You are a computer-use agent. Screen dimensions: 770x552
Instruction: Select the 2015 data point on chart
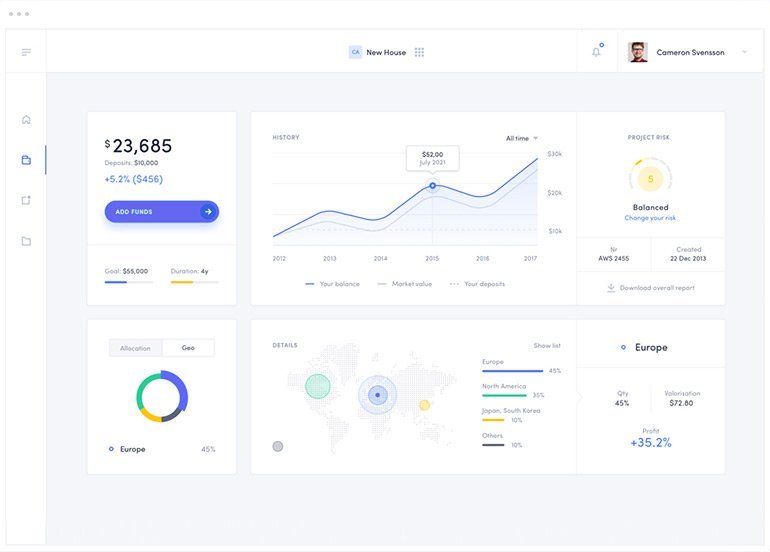(x=433, y=185)
